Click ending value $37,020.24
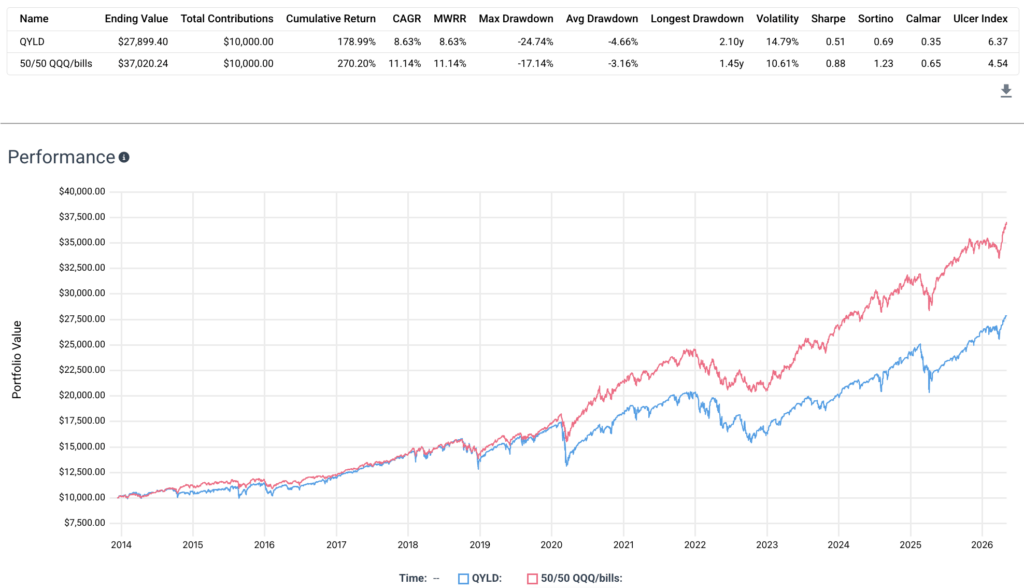This screenshot has width=1024, height=588. pyautogui.click(x=143, y=64)
